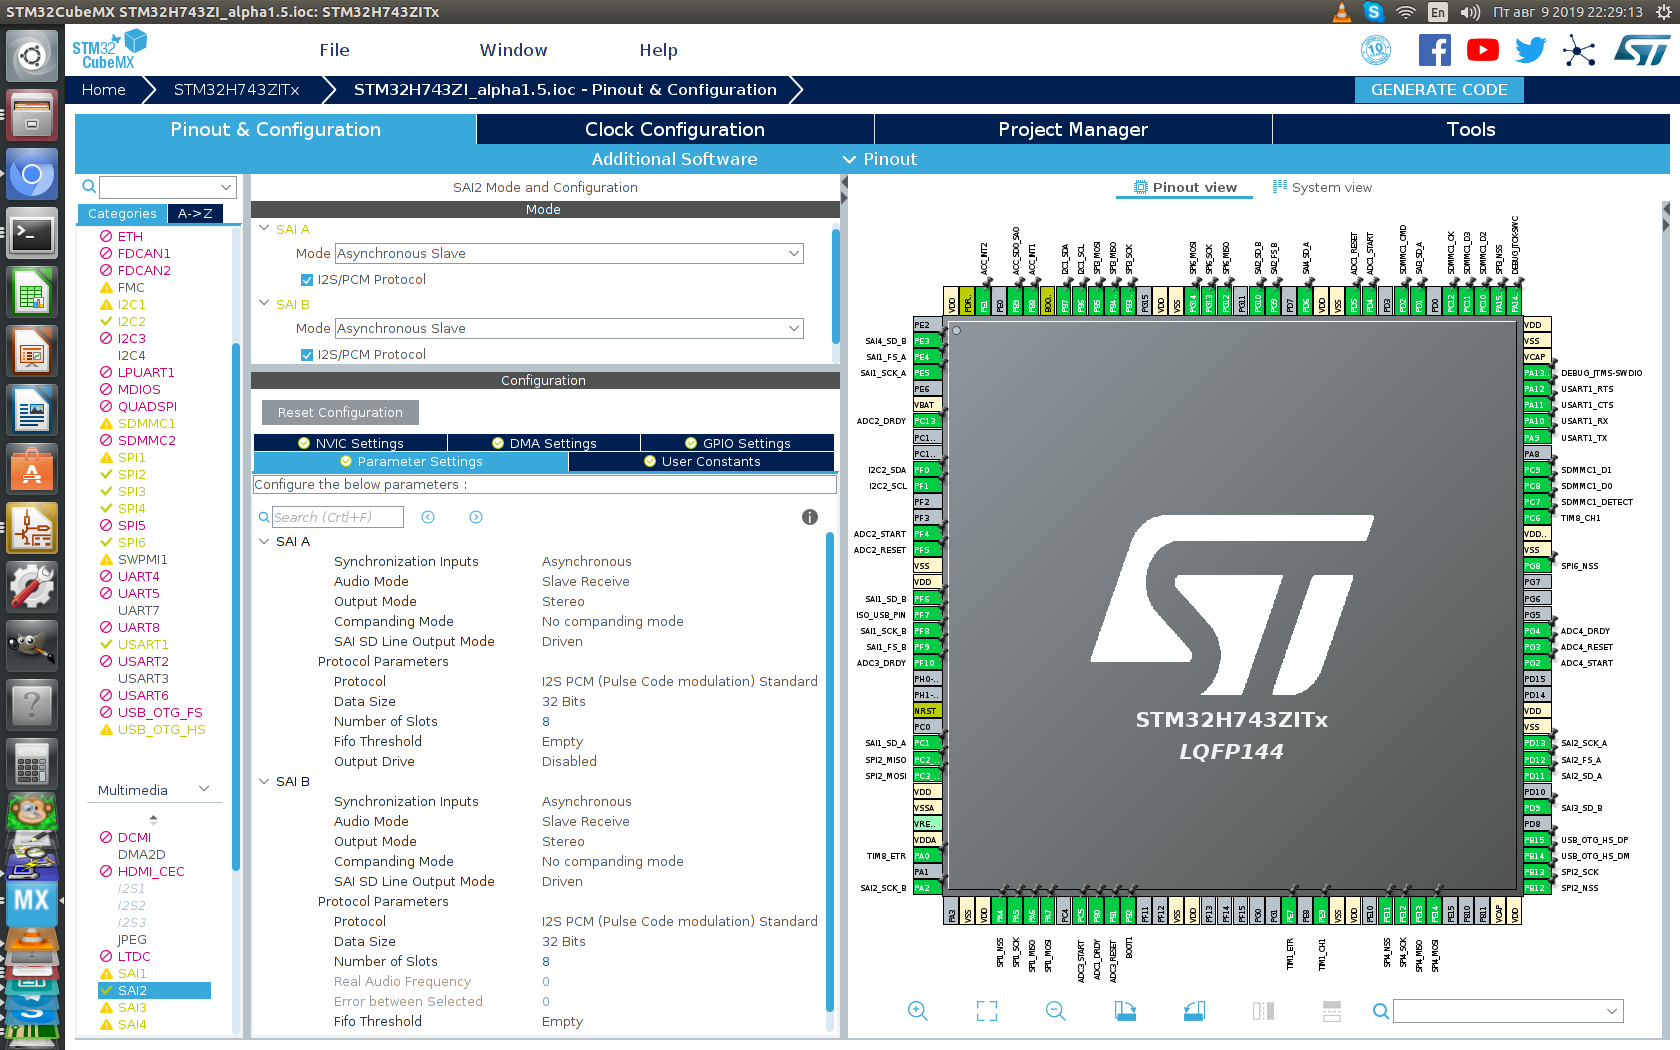Switch to the Clock Configuration tab

(x=675, y=129)
